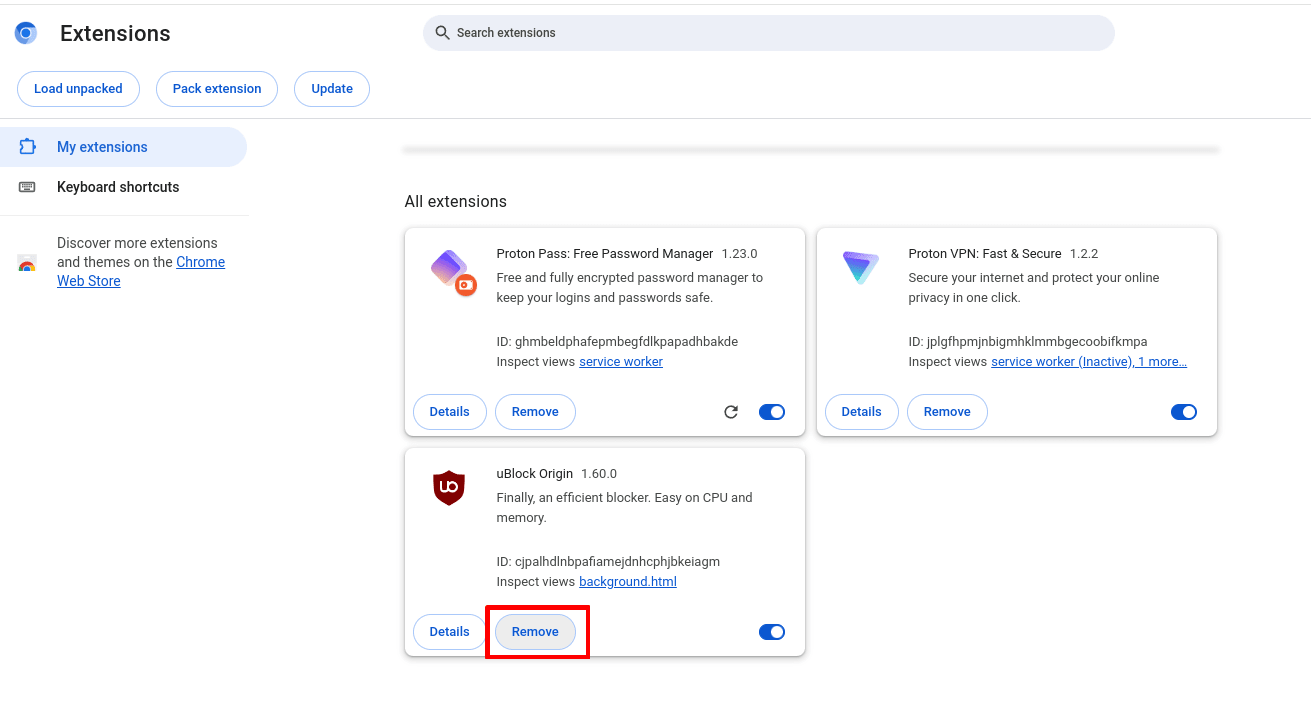The width and height of the screenshot is (1311, 703).
Task: Open Details for Proton VPN
Action: point(862,412)
